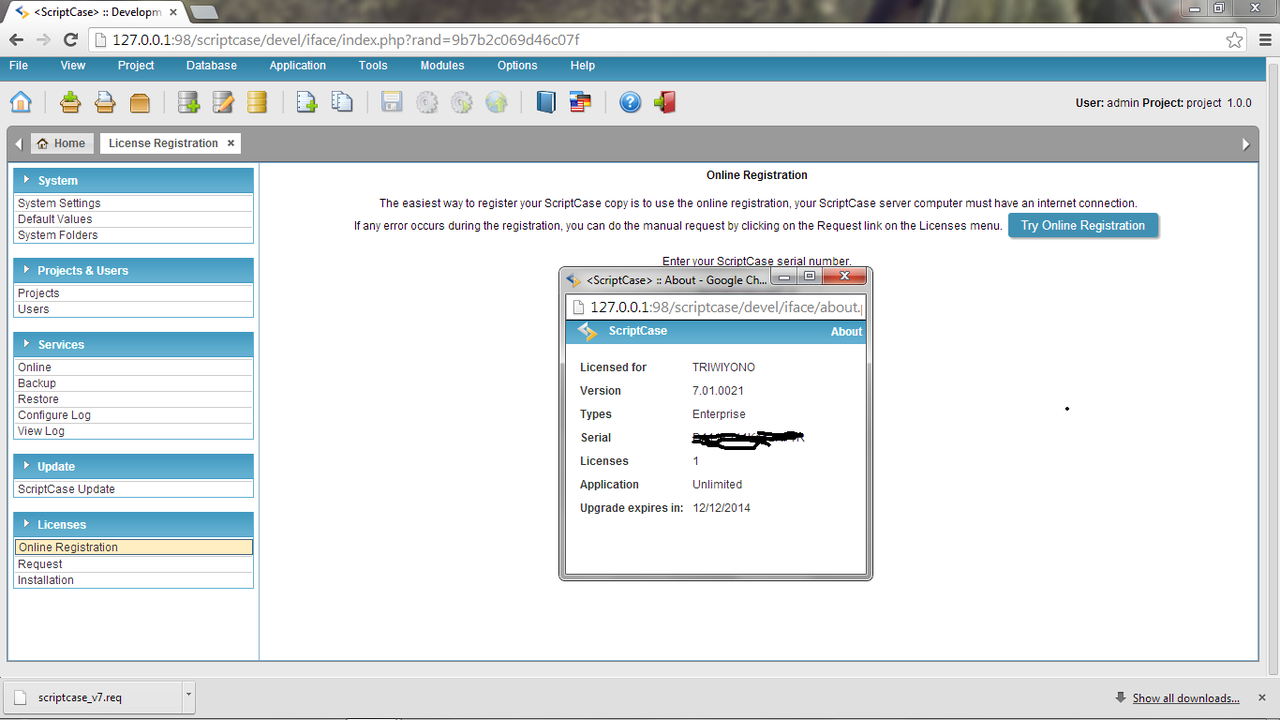The width and height of the screenshot is (1280, 720).
Task: Click Try Online Registration button
Action: click(x=1083, y=225)
